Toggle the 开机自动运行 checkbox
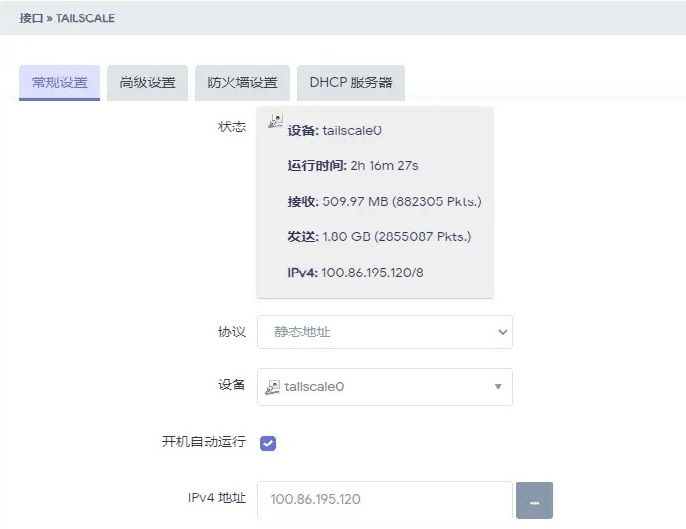This screenshot has height=529, width=686. pos(268,443)
